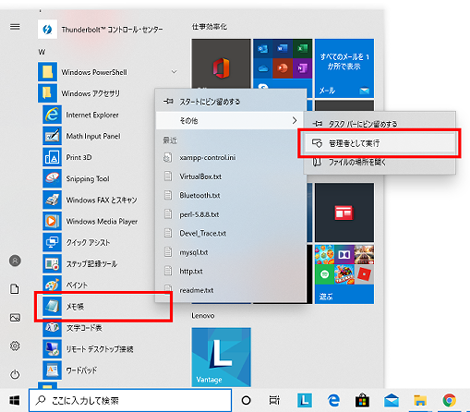Click the Windows Media Player icon
The image size is (470, 412).
pyautogui.click(x=52, y=221)
